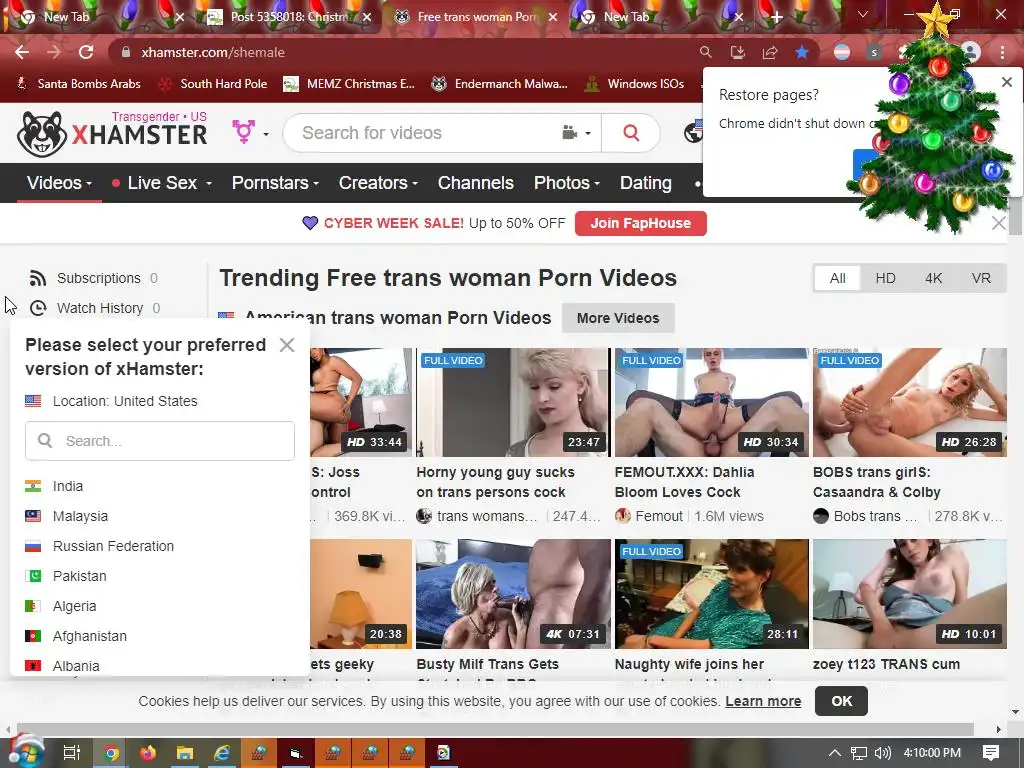Image resolution: width=1024 pixels, height=768 pixels.
Task: Open the zoom magnifier icon in address bar
Action: (705, 52)
